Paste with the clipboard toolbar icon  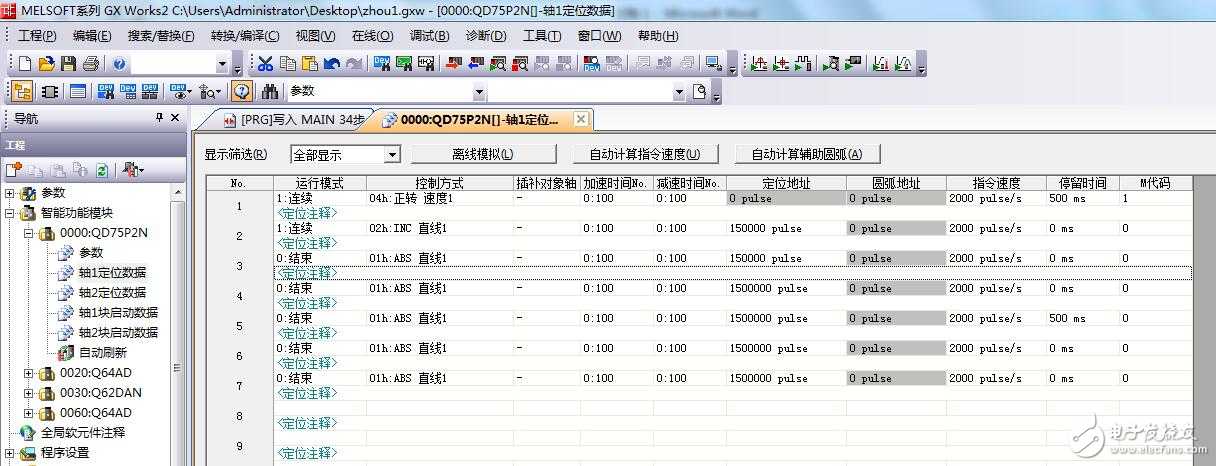[x=310, y=63]
